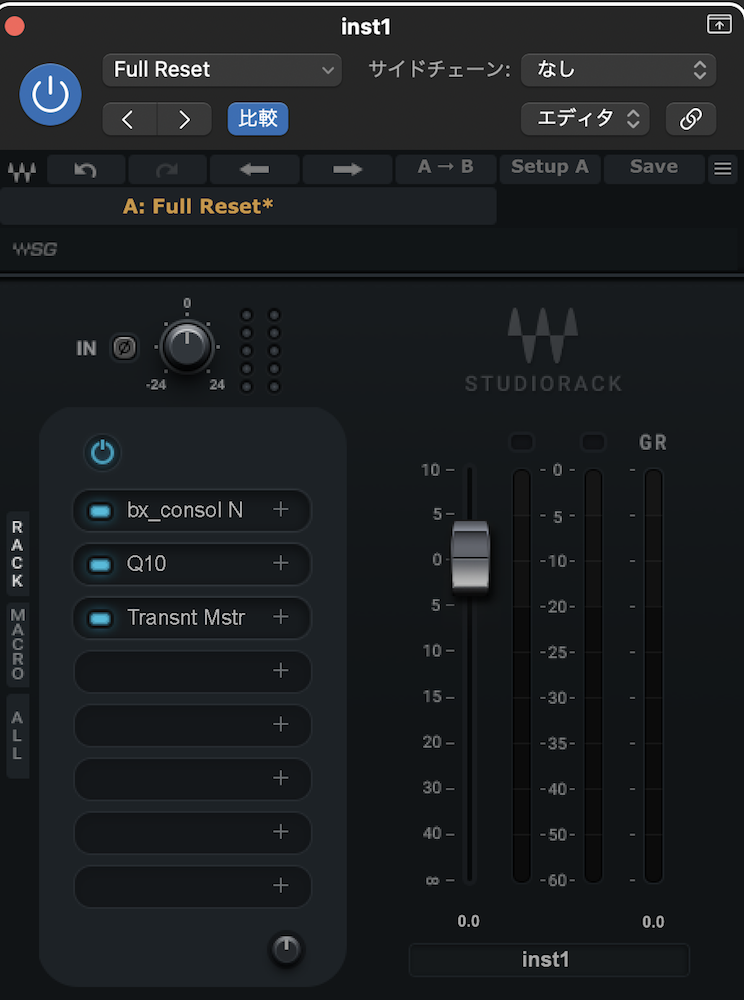Toggle the Q10 slot on/off LED
The image size is (744, 1000).
click(100, 564)
